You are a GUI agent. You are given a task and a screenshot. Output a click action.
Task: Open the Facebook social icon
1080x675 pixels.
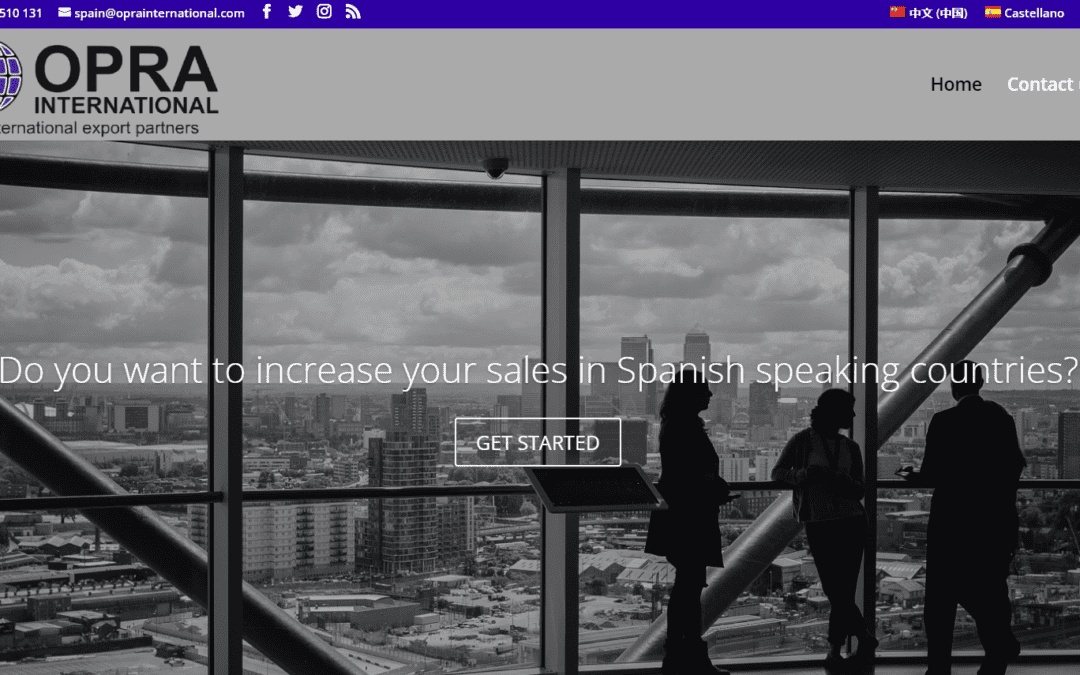267,12
